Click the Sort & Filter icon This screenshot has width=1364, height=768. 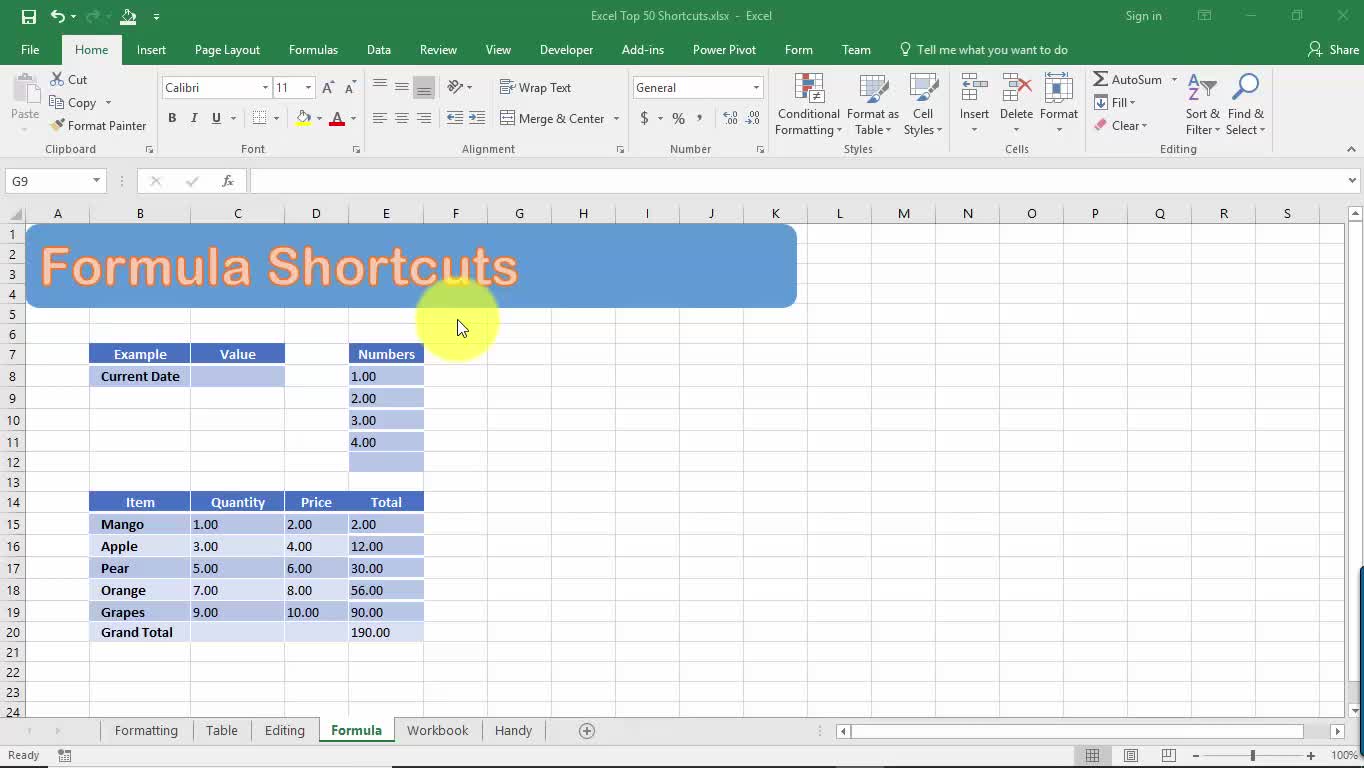point(1202,91)
